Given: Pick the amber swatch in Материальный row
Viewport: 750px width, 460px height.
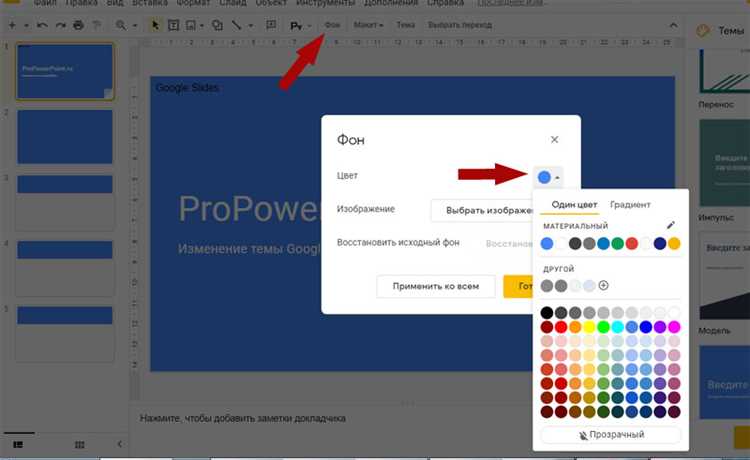Looking at the screenshot, I should coord(674,244).
